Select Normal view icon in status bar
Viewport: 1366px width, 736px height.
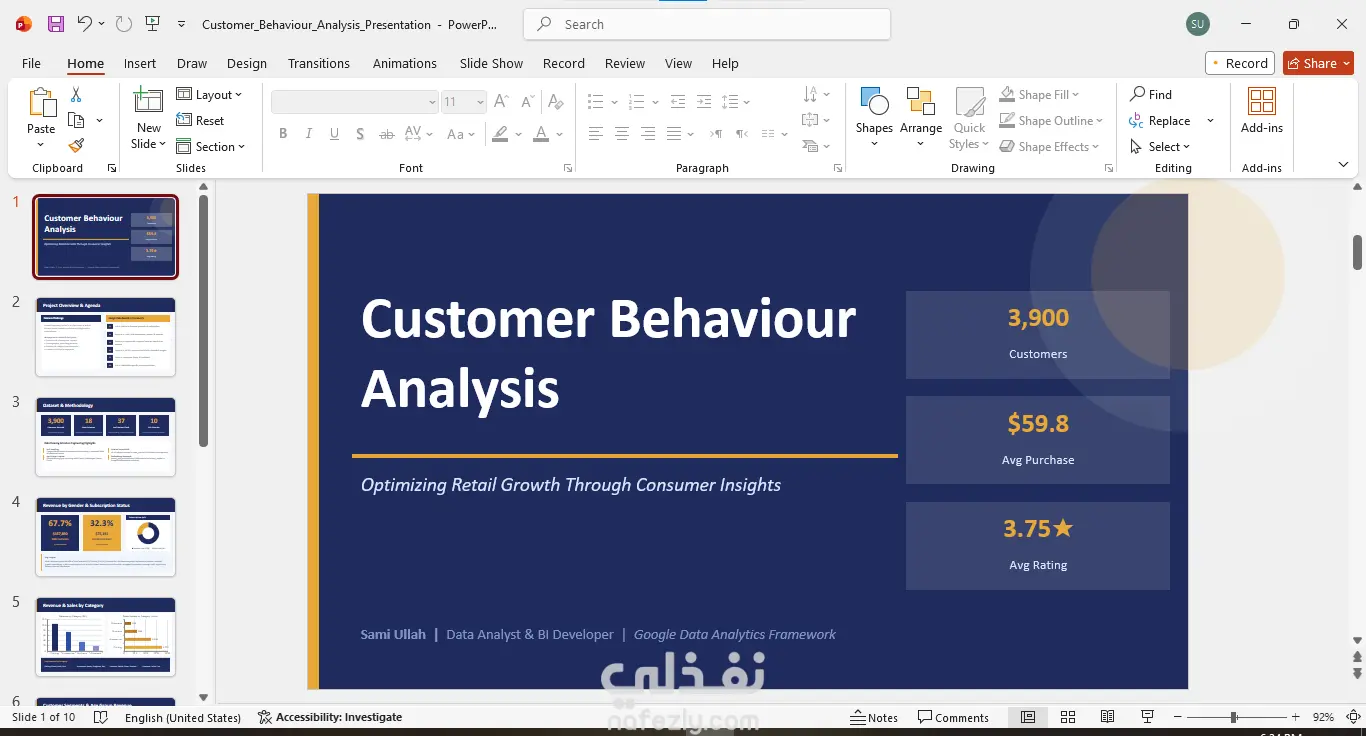1028,717
